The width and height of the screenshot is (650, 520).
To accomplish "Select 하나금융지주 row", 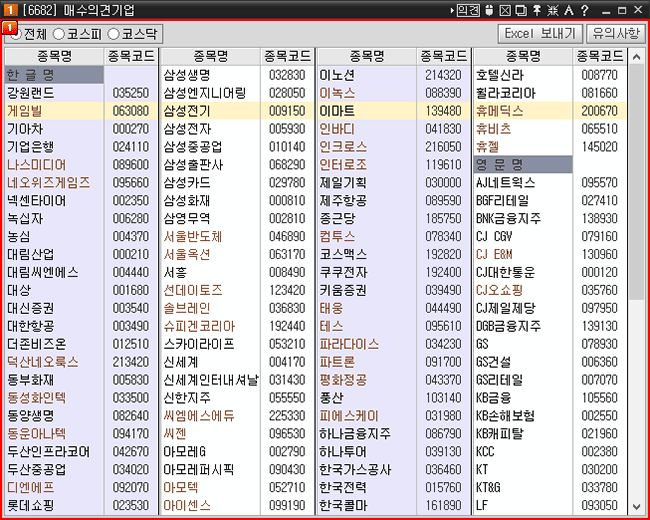I will click(x=394, y=434).
